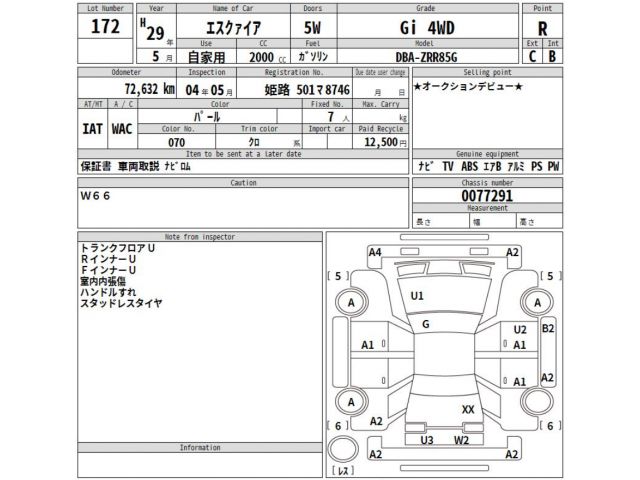Select the A4 scratch mark on diagram
This screenshot has width=640, height=480.
375,252
